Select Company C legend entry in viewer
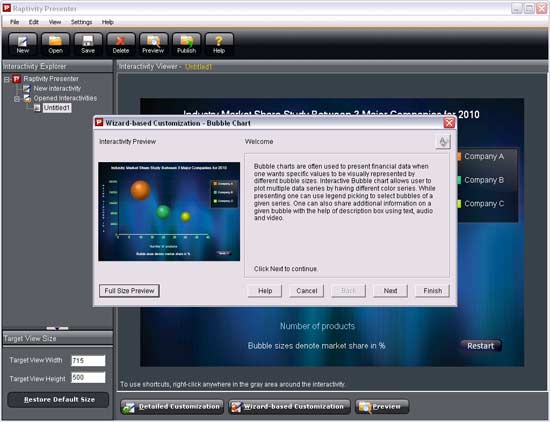Image resolution: width=550 pixels, height=422 pixels. click(481, 203)
